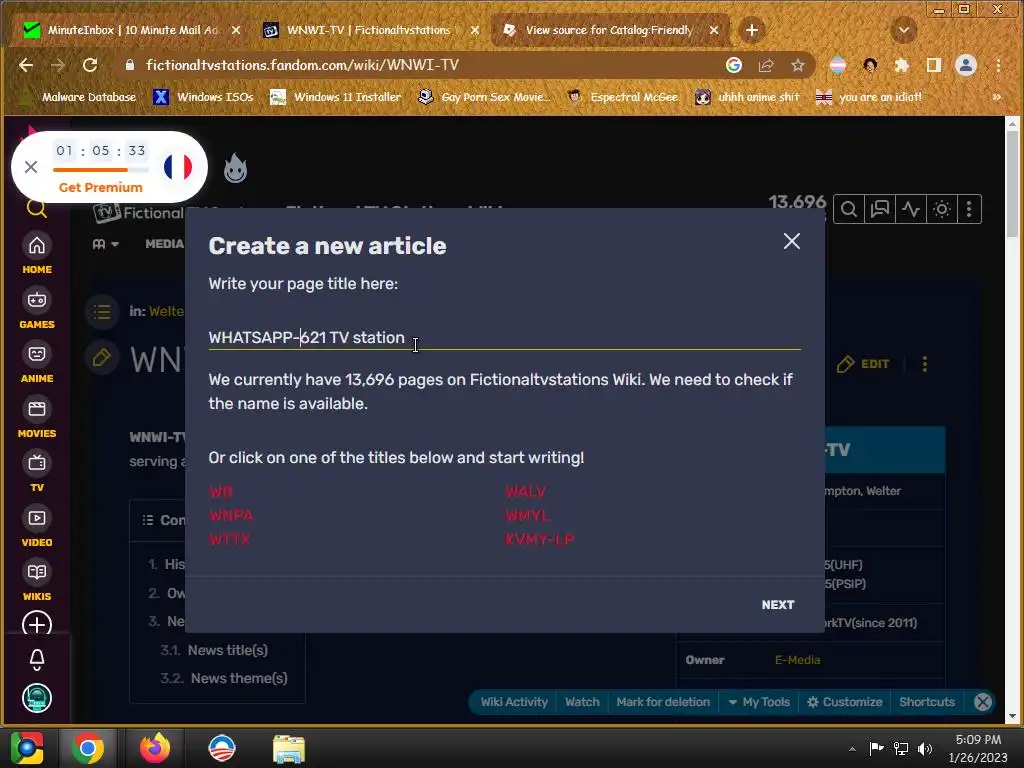The width and height of the screenshot is (1024, 768).
Task: Click the Get Premium link
Action: click(101, 187)
